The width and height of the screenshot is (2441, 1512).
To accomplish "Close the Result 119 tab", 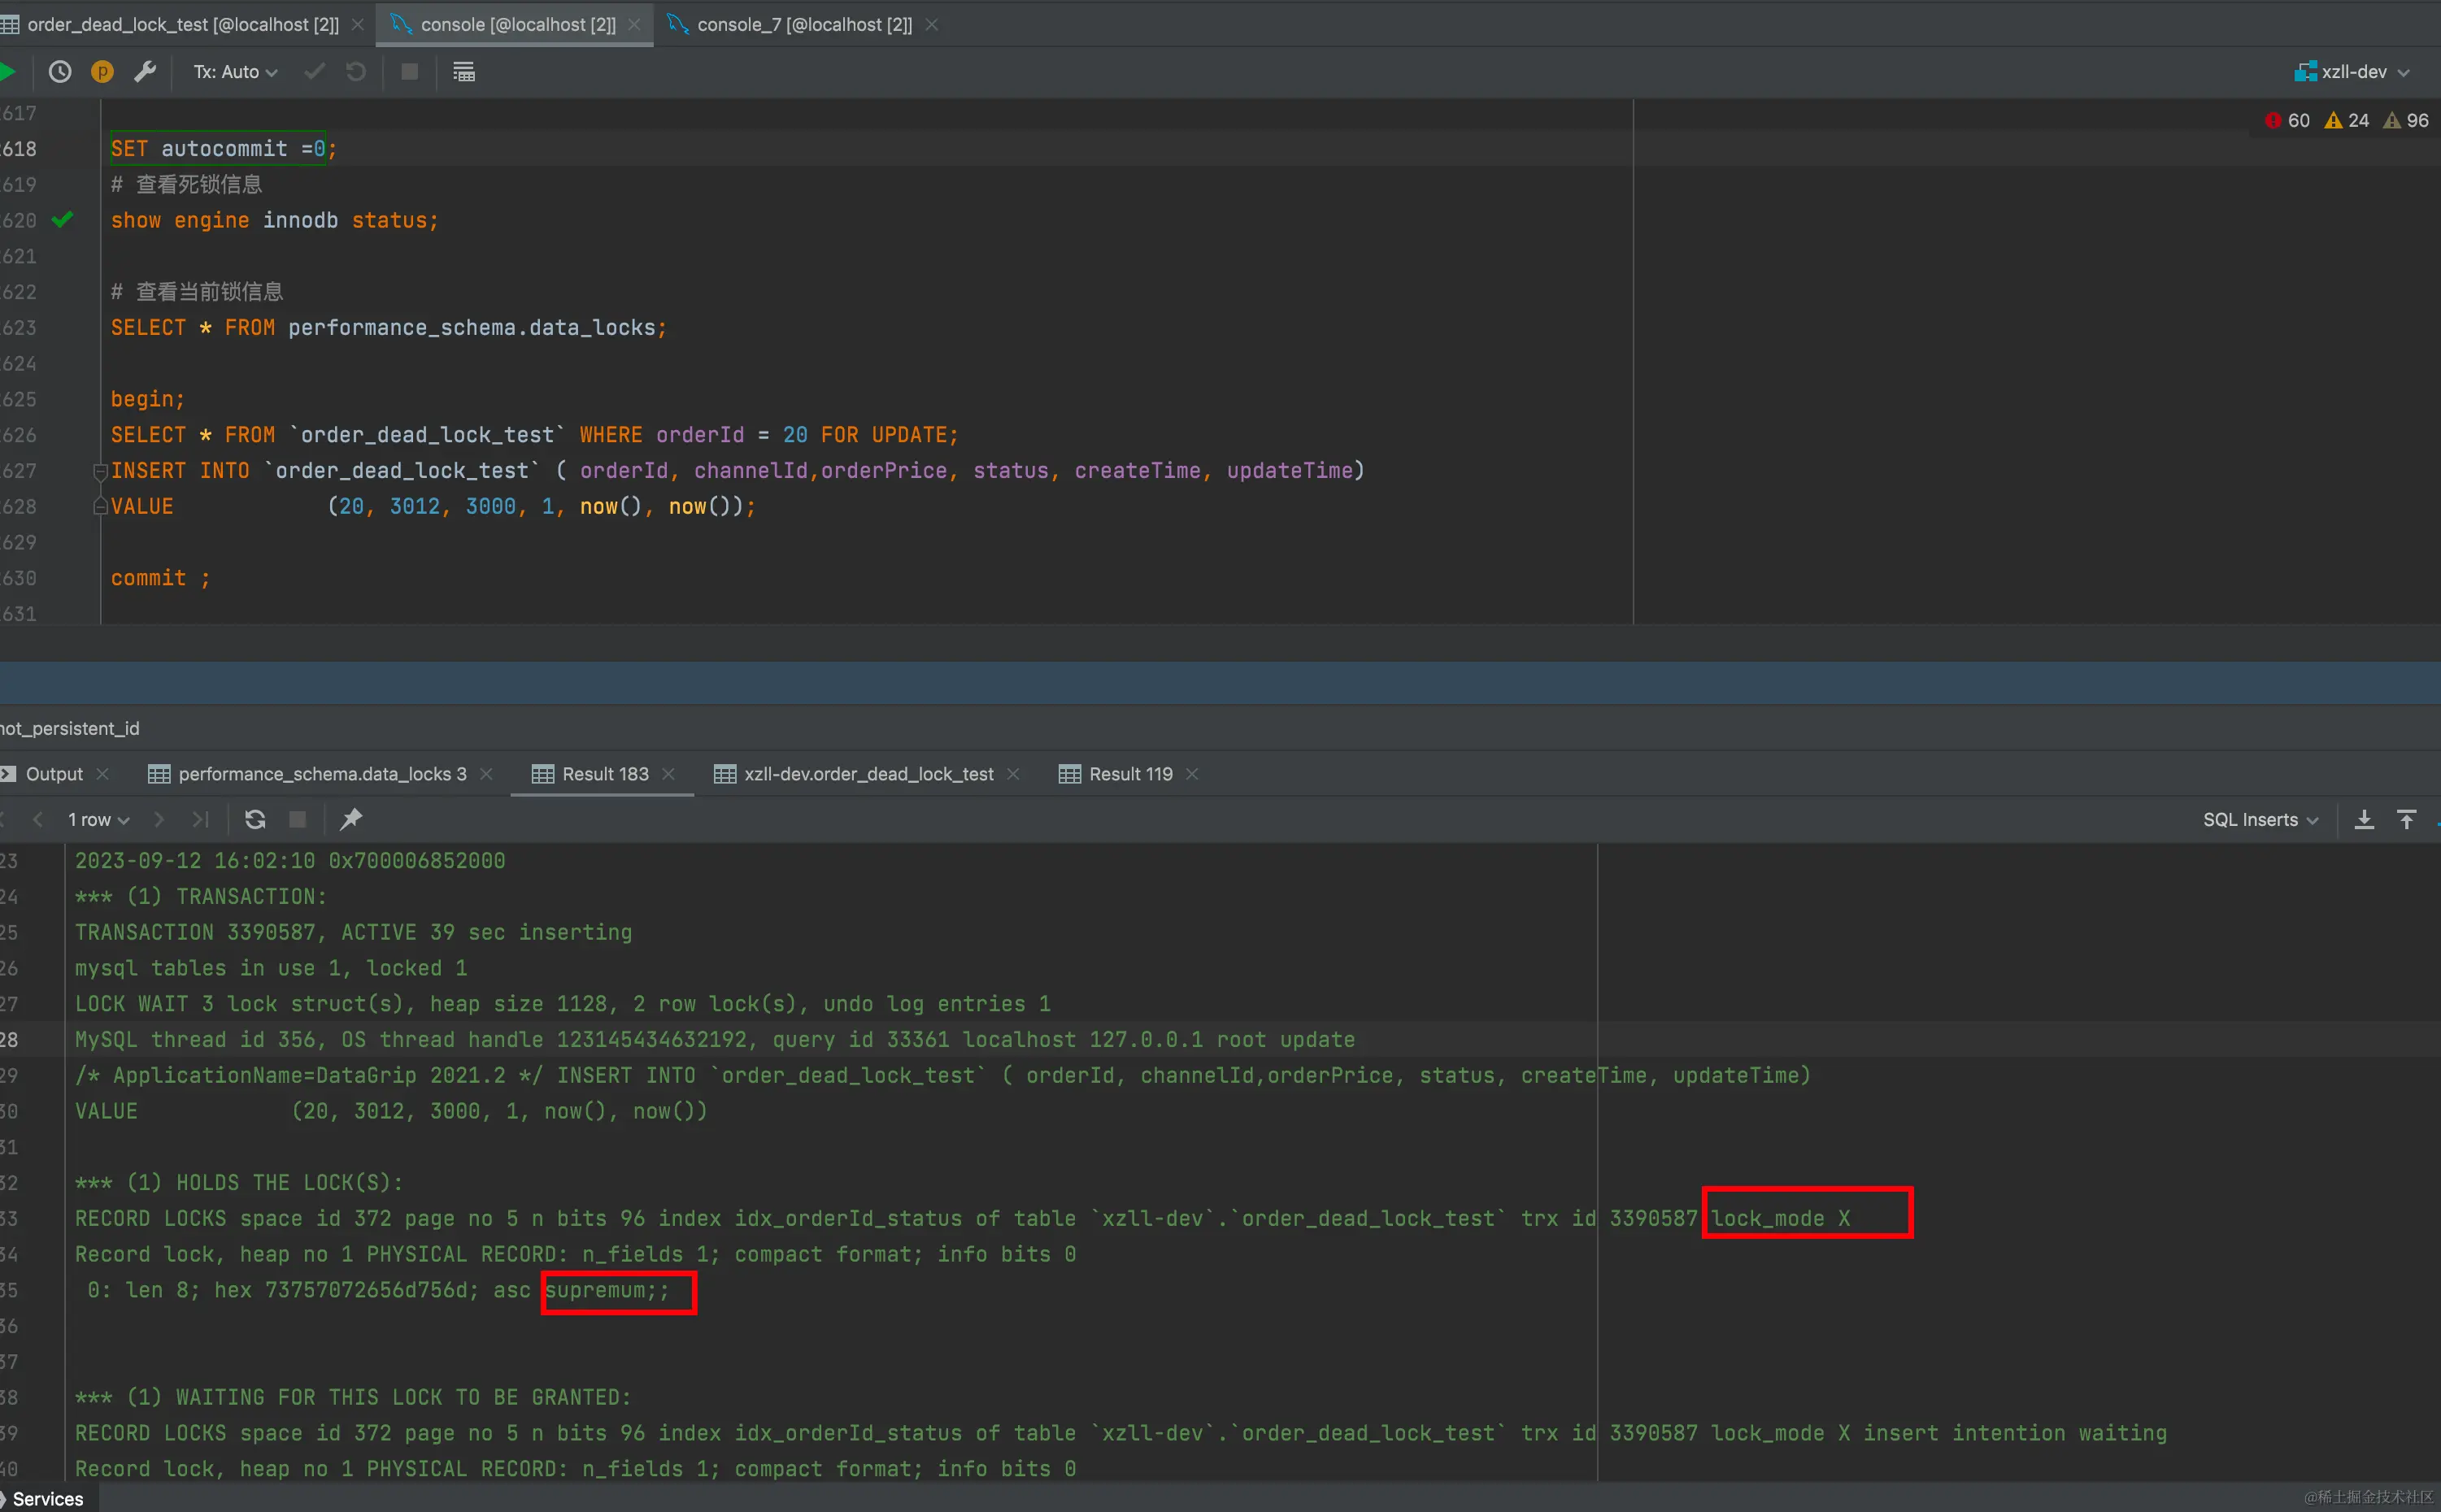I will pyautogui.click(x=1192, y=774).
